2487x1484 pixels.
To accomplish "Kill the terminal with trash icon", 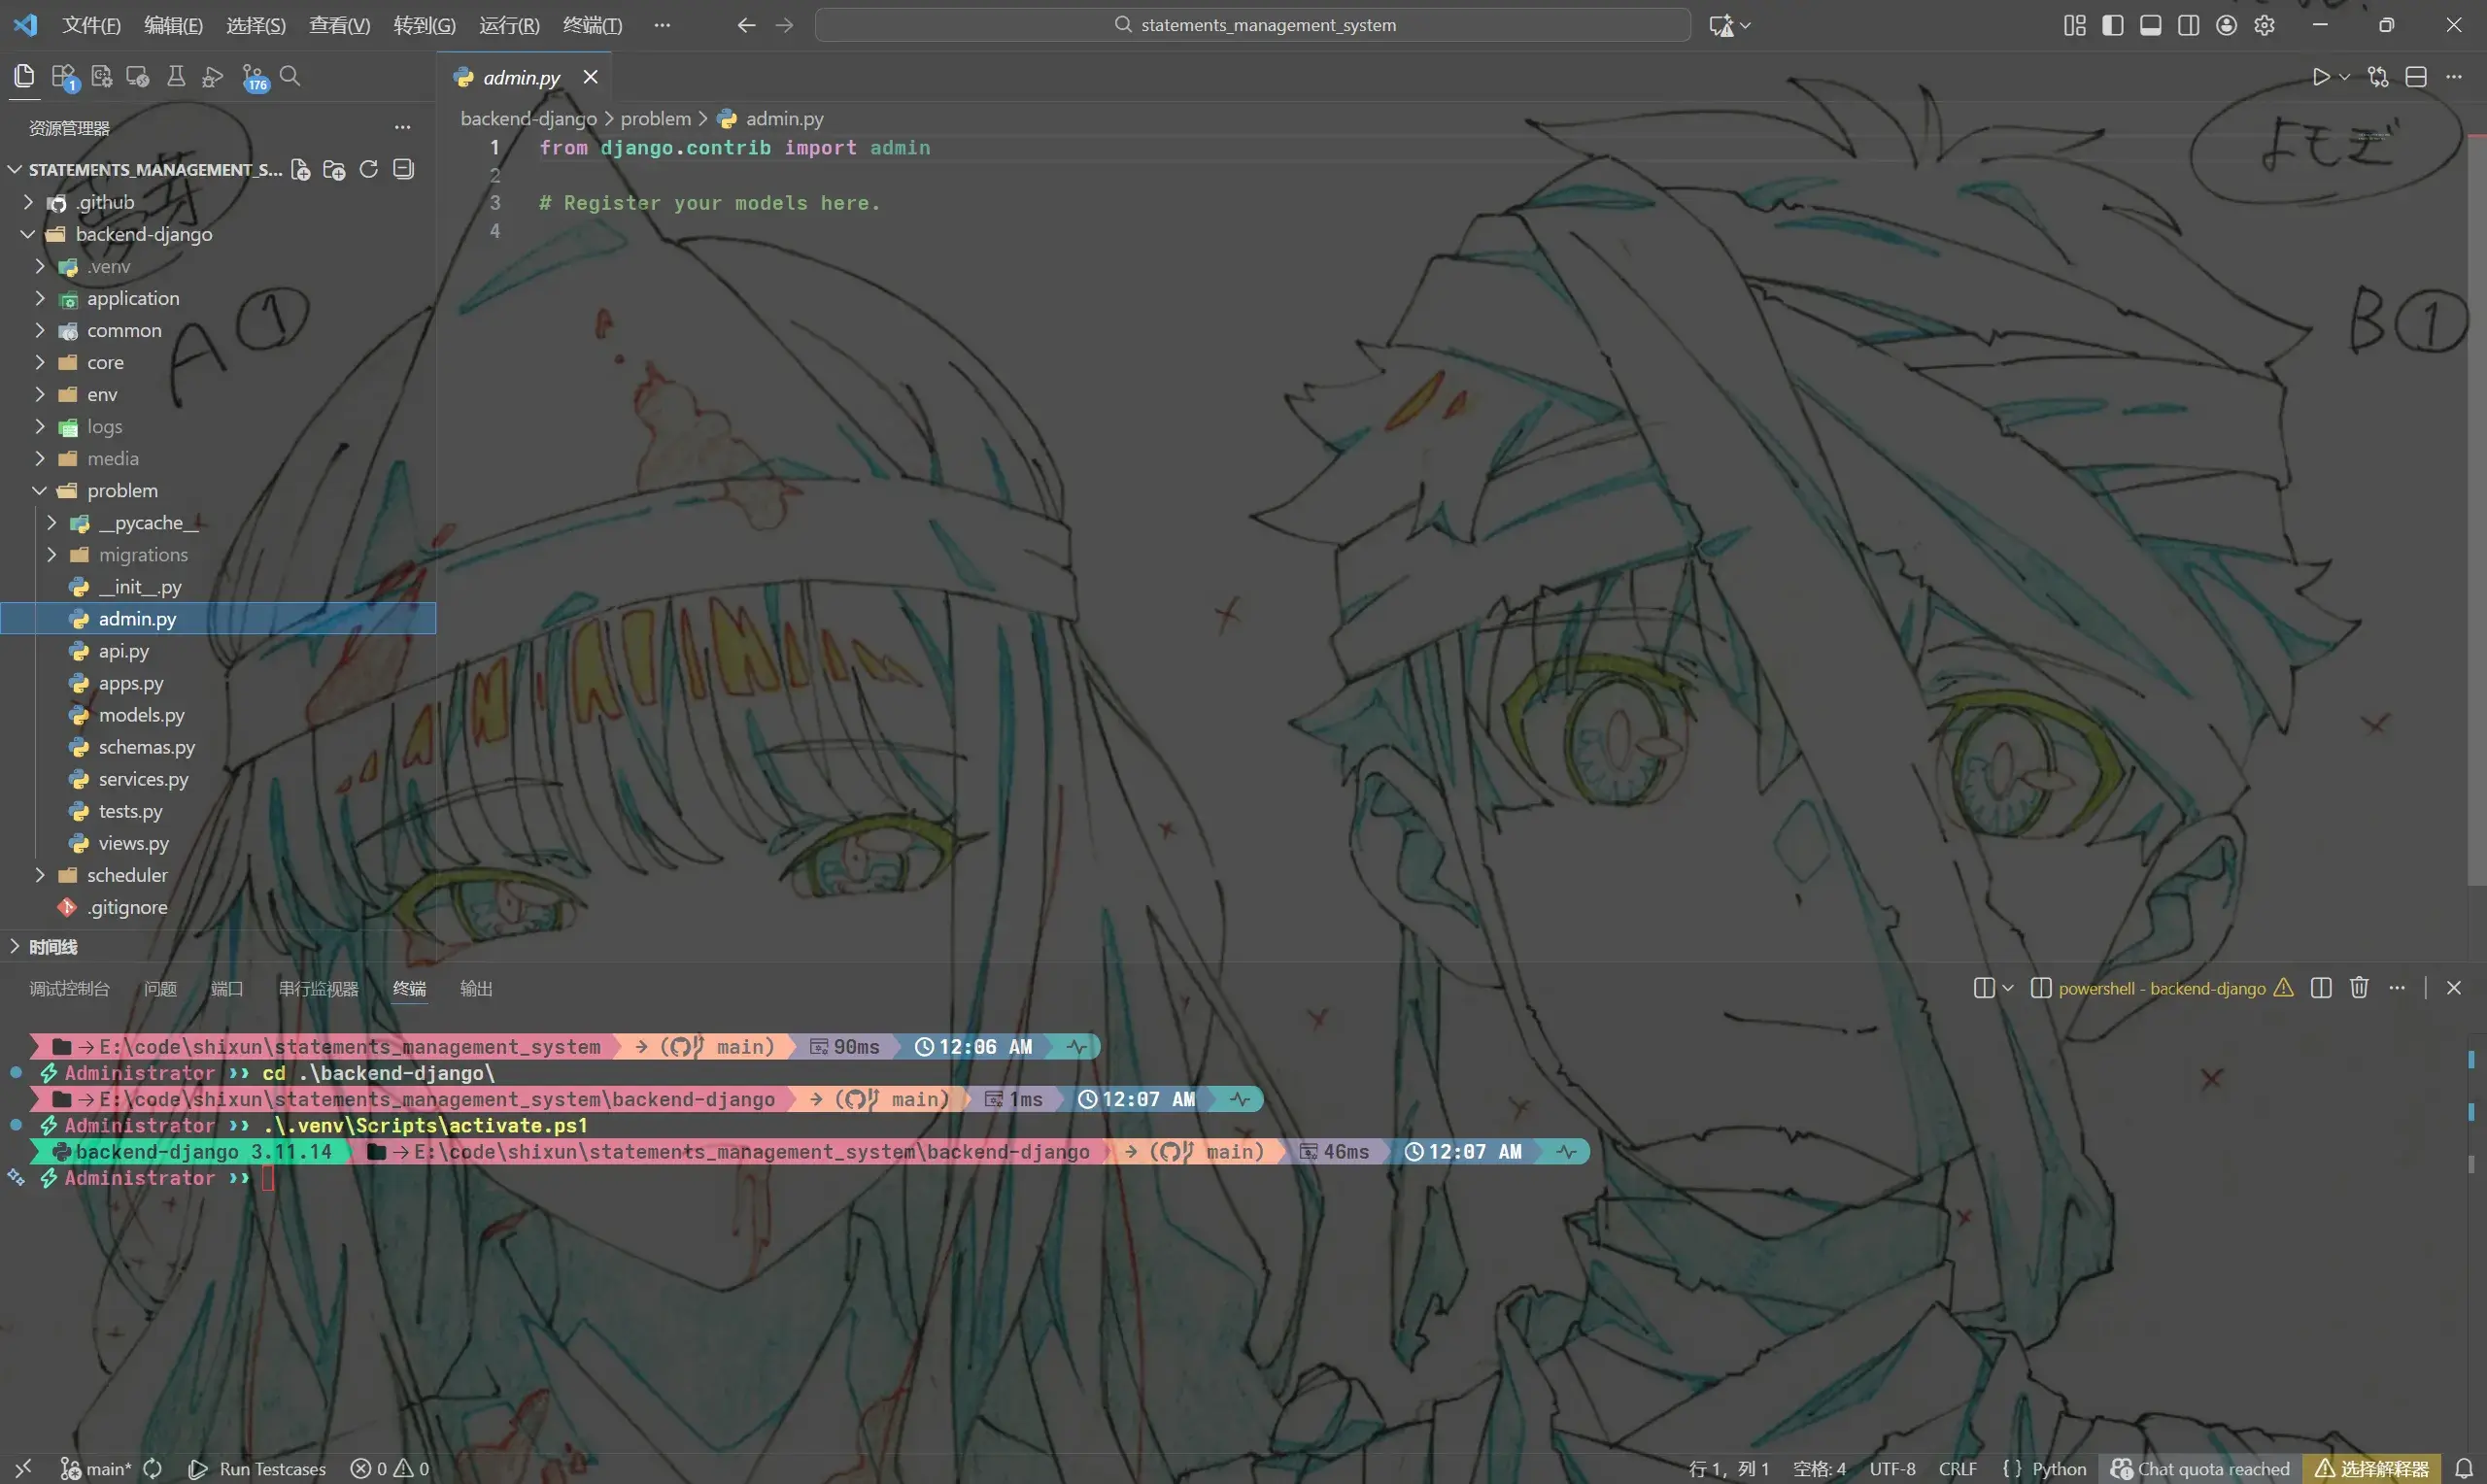I will click(x=2359, y=988).
